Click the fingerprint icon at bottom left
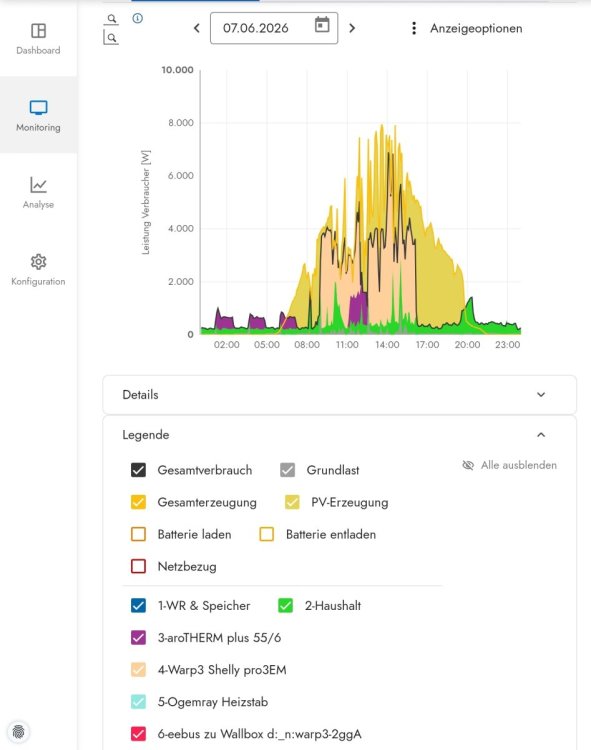 click(19, 731)
